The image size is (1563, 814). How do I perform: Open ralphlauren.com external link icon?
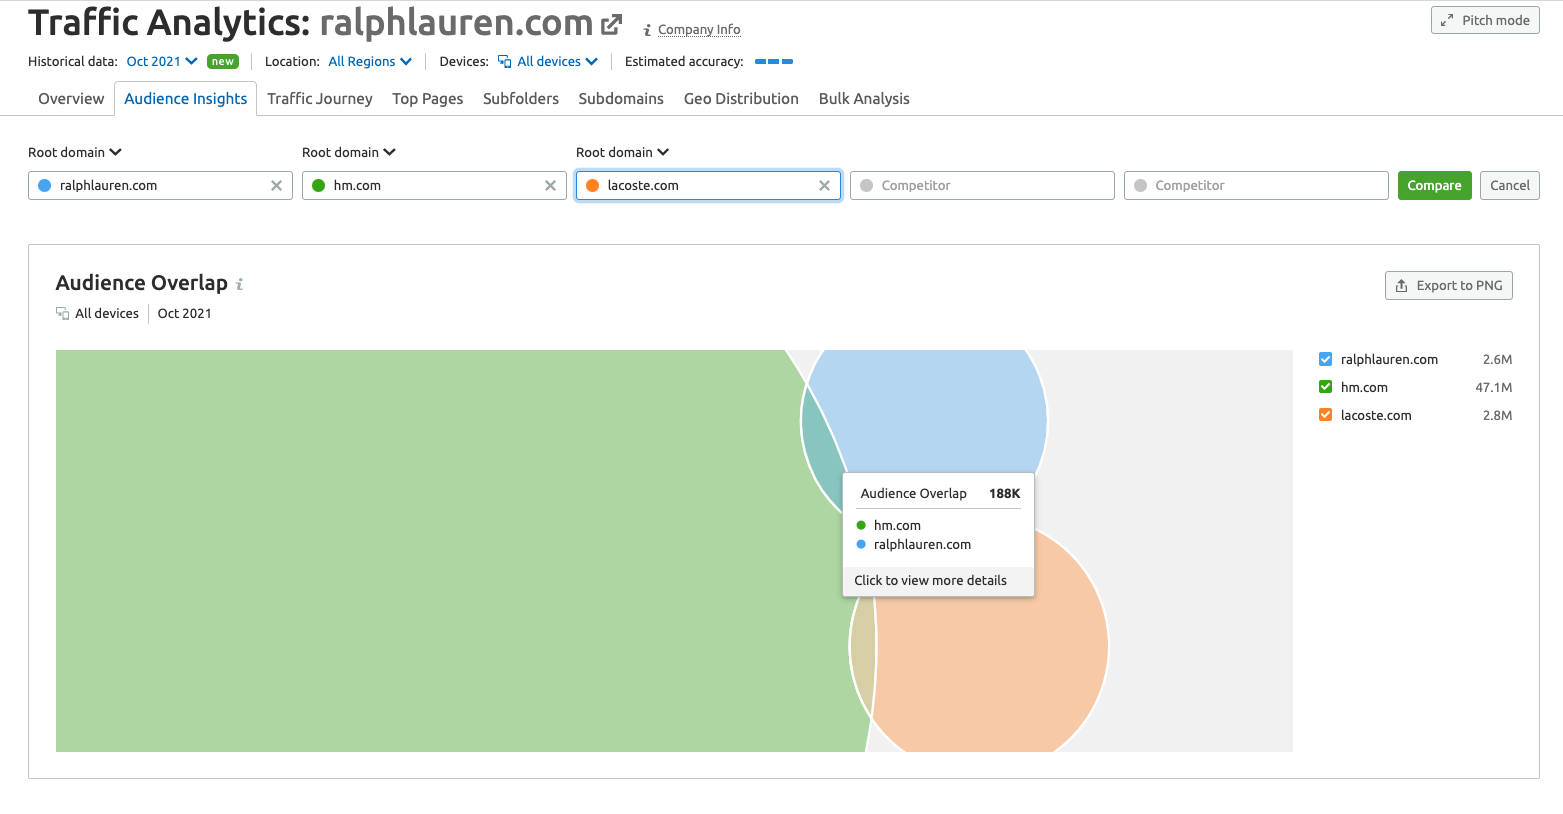(x=611, y=24)
